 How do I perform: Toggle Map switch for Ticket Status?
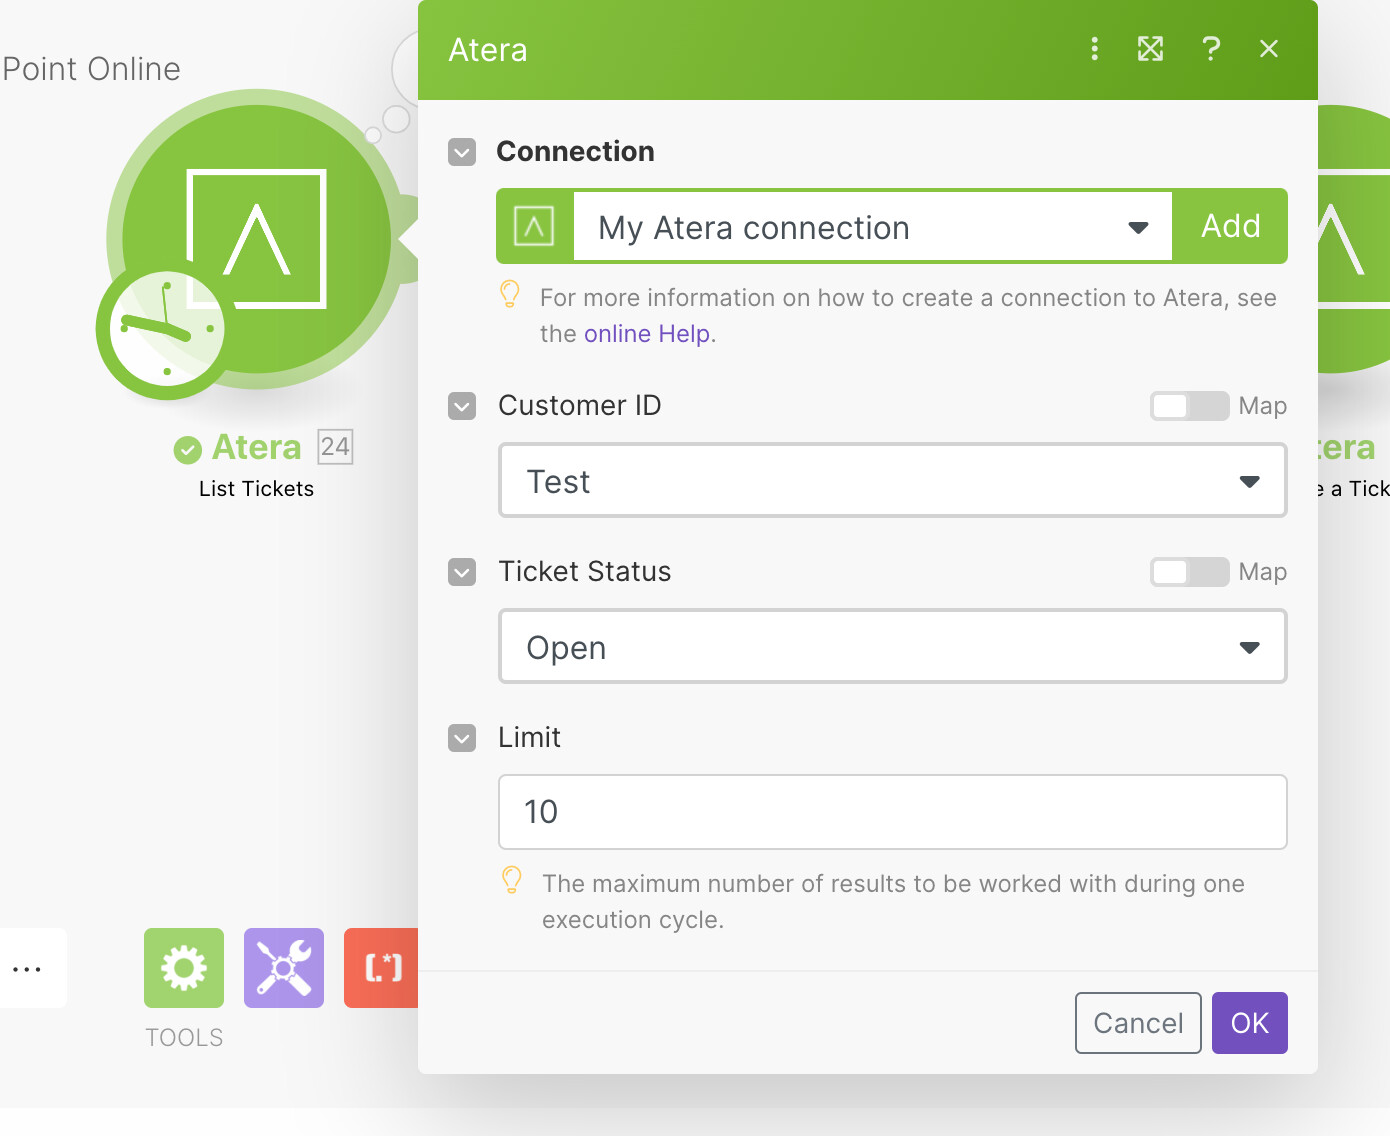click(x=1189, y=572)
